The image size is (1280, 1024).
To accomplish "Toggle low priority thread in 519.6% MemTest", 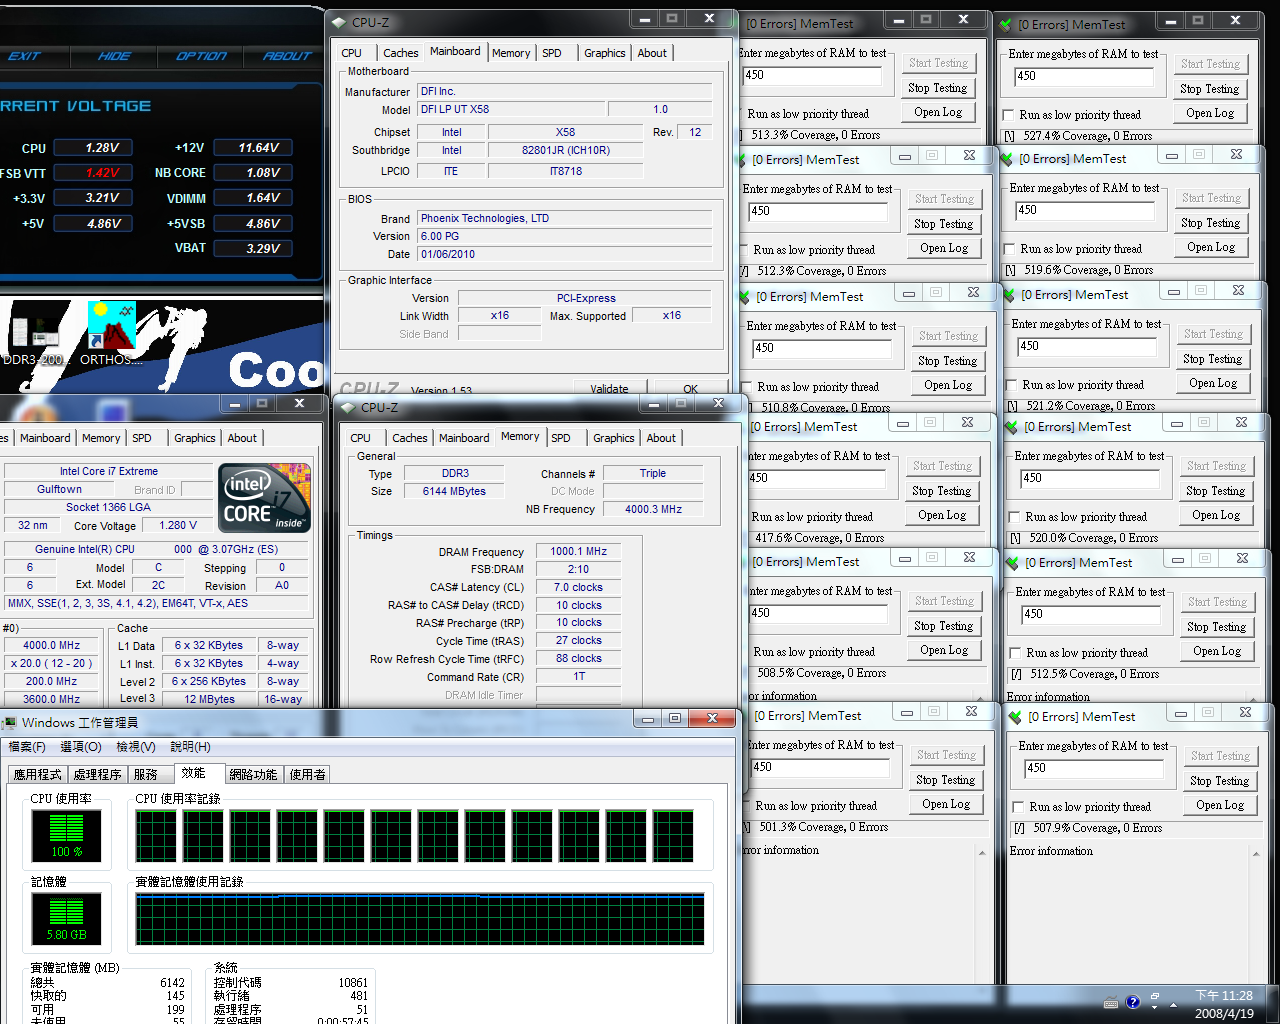I will pos(1010,249).
